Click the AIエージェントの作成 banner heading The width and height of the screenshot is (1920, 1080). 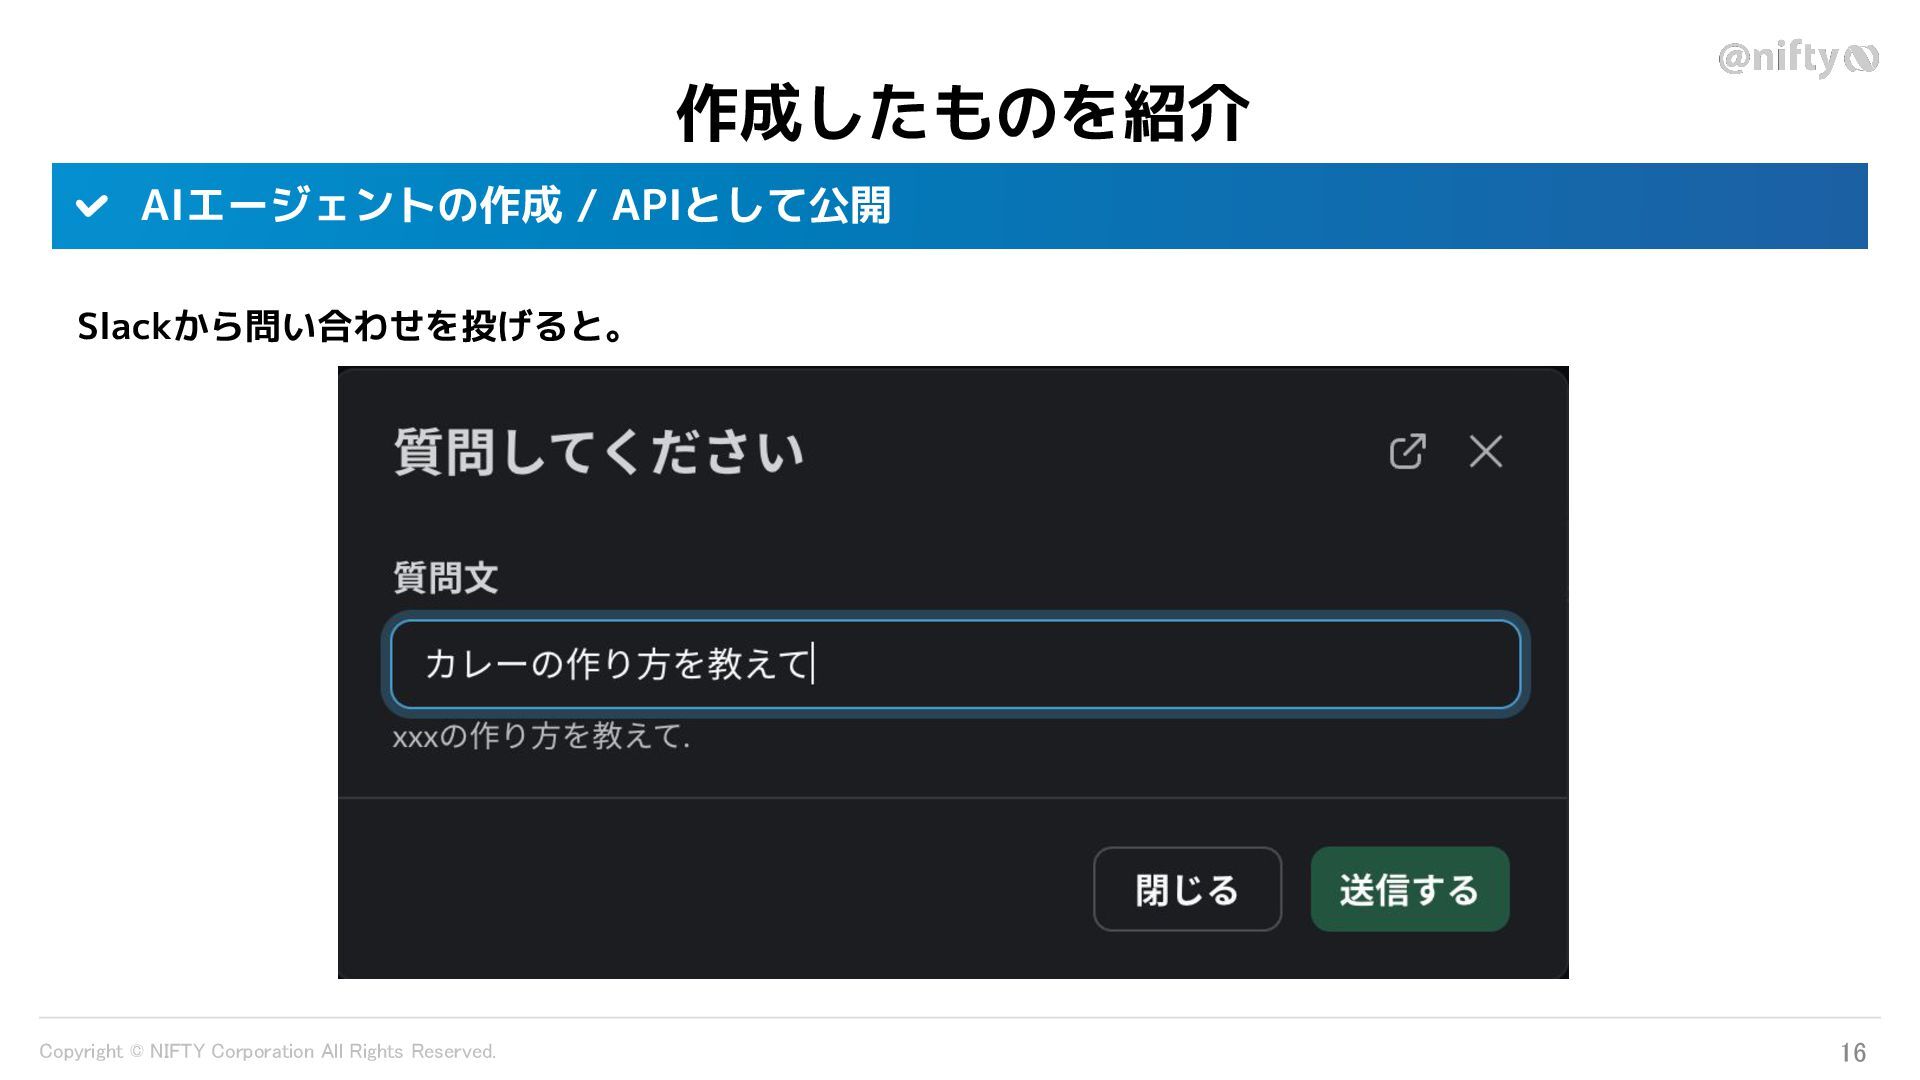[351, 206]
